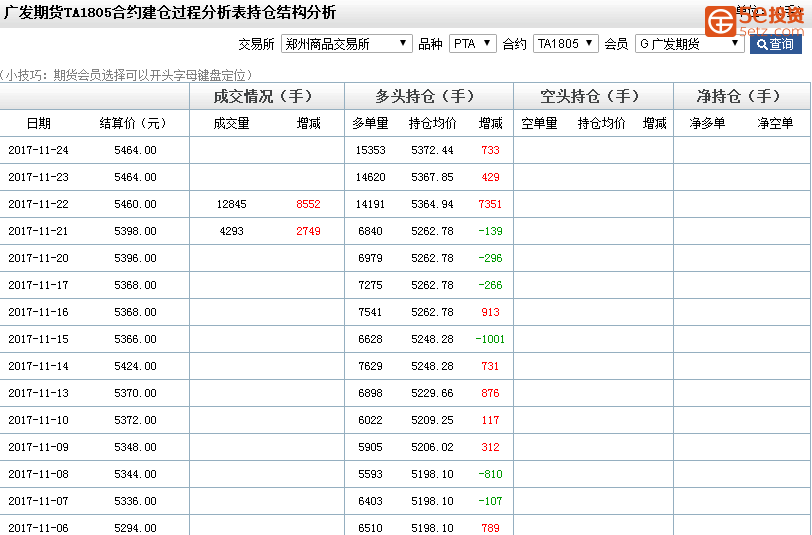Select the date 2017-11-21
This screenshot has width=812, height=535.
coord(38,231)
